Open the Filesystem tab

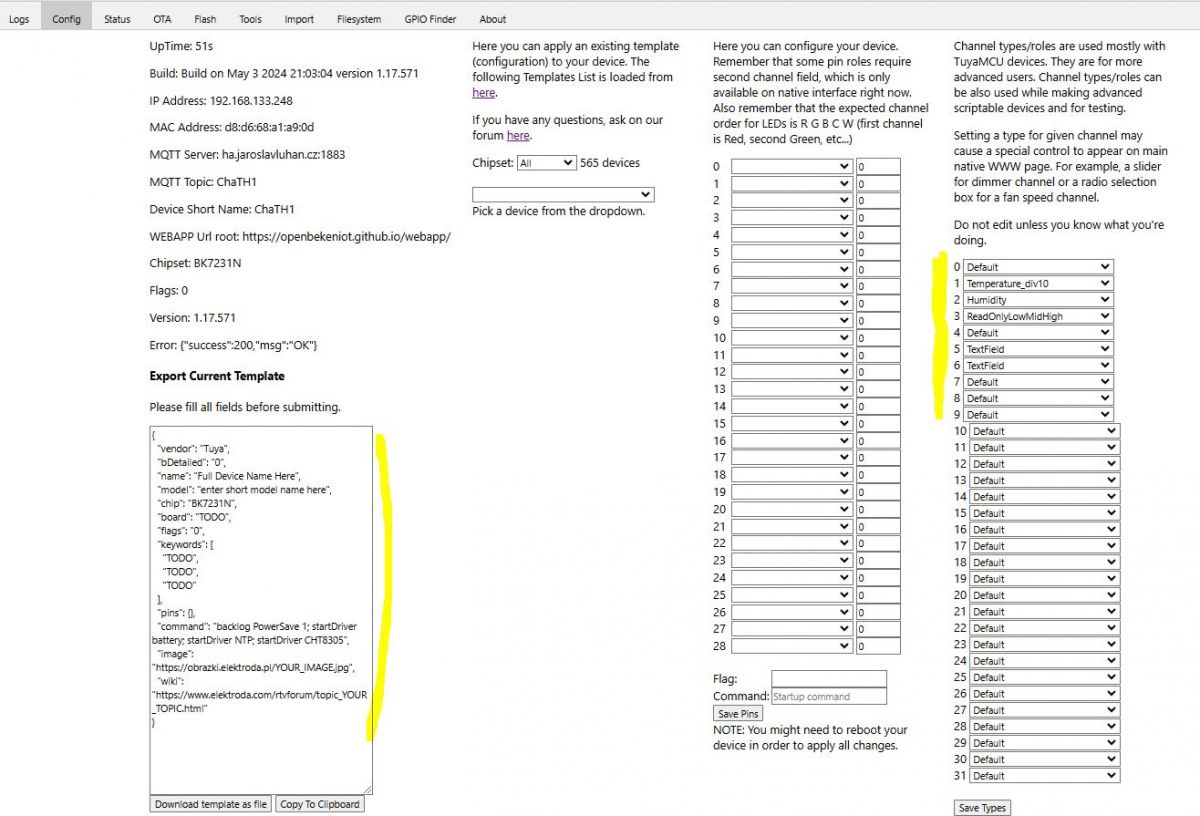pyautogui.click(x=359, y=19)
